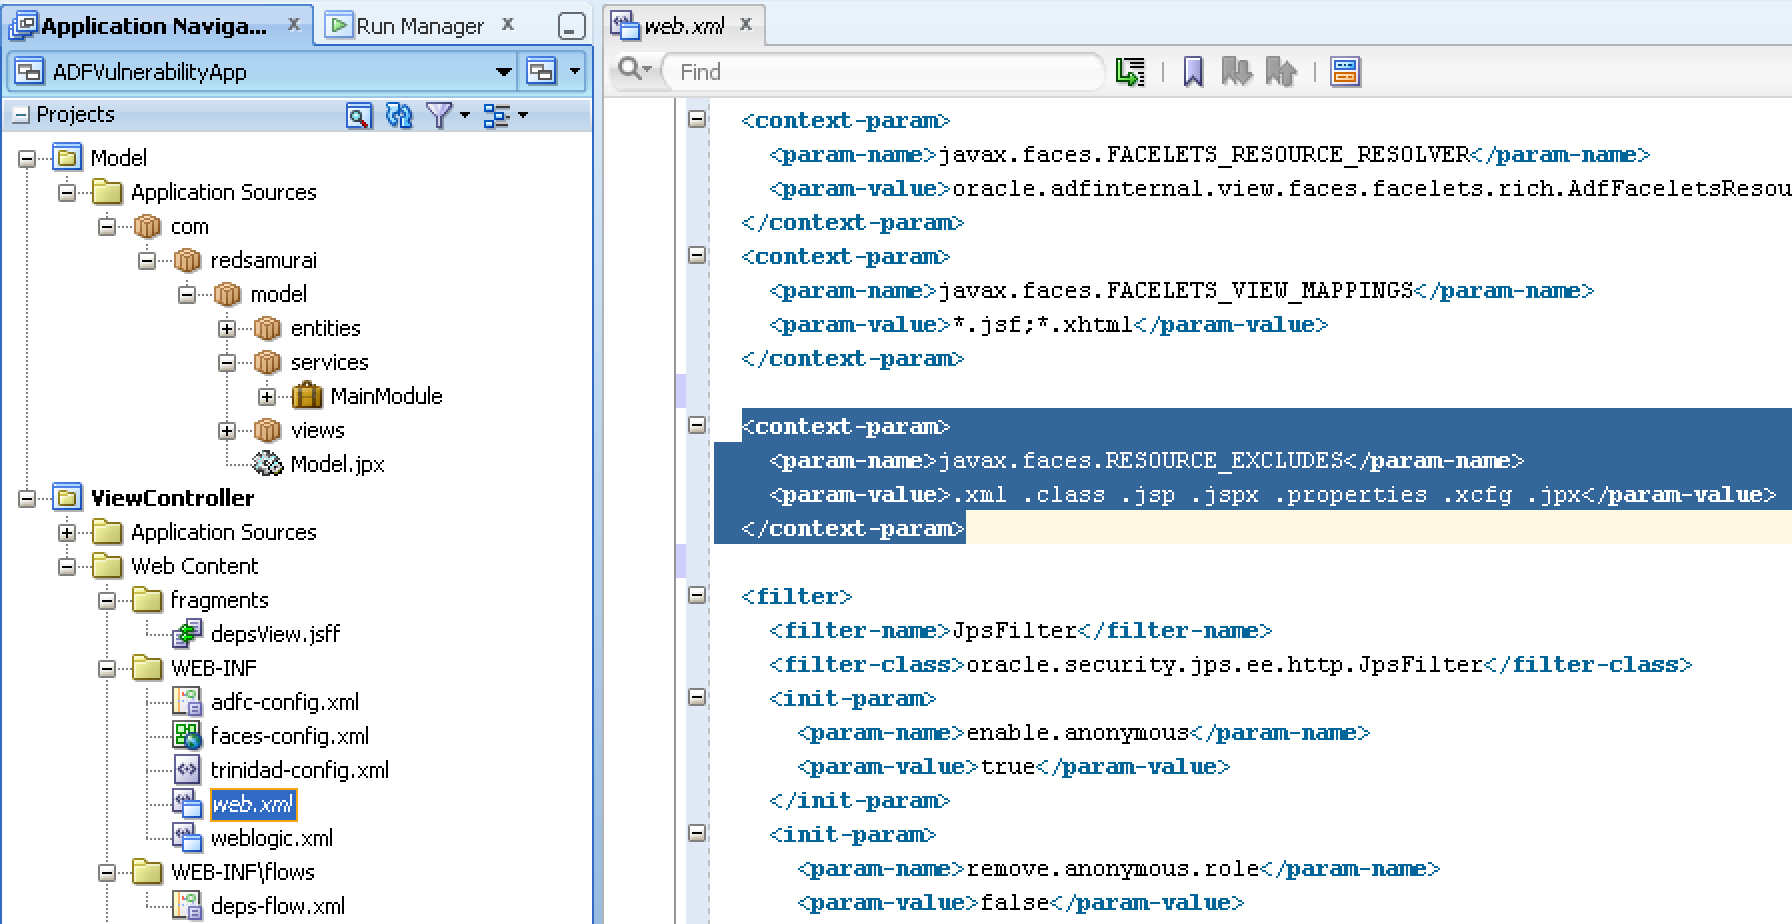The height and width of the screenshot is (924, 1792).
Task: Collapse the Model project node
Action: [x=27, y=158]
